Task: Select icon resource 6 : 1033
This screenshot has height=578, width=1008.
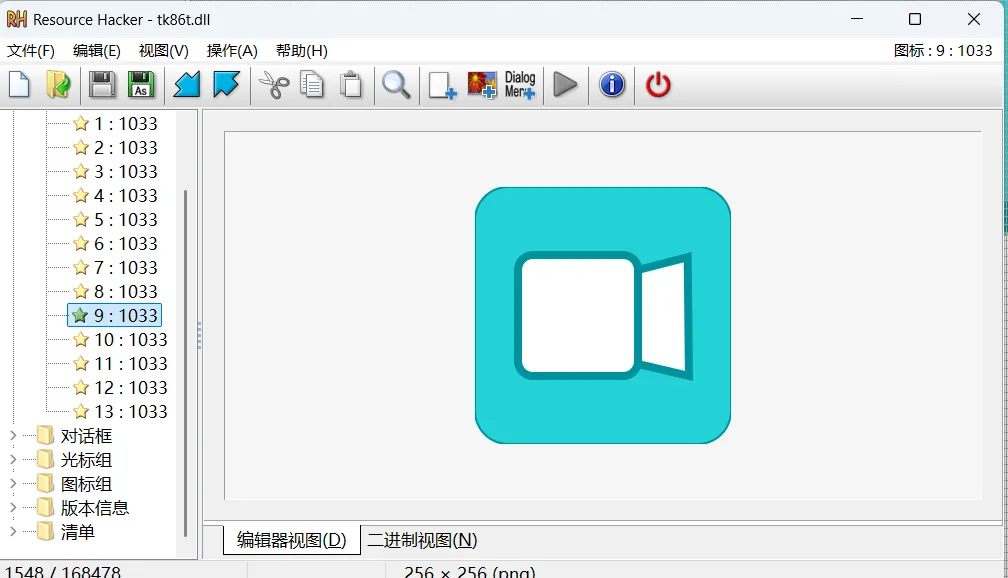Action: (125, 244)
